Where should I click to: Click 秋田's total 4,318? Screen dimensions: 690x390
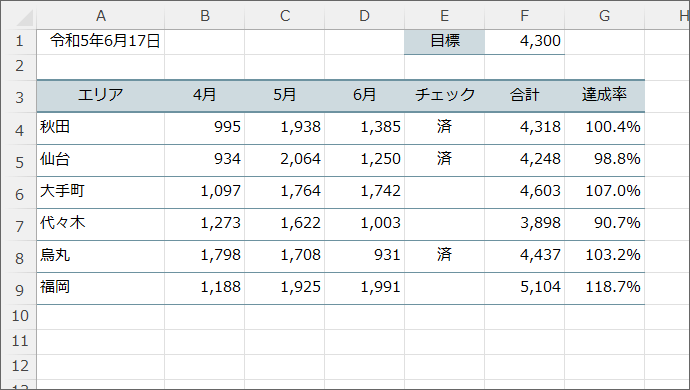(525, 128)
